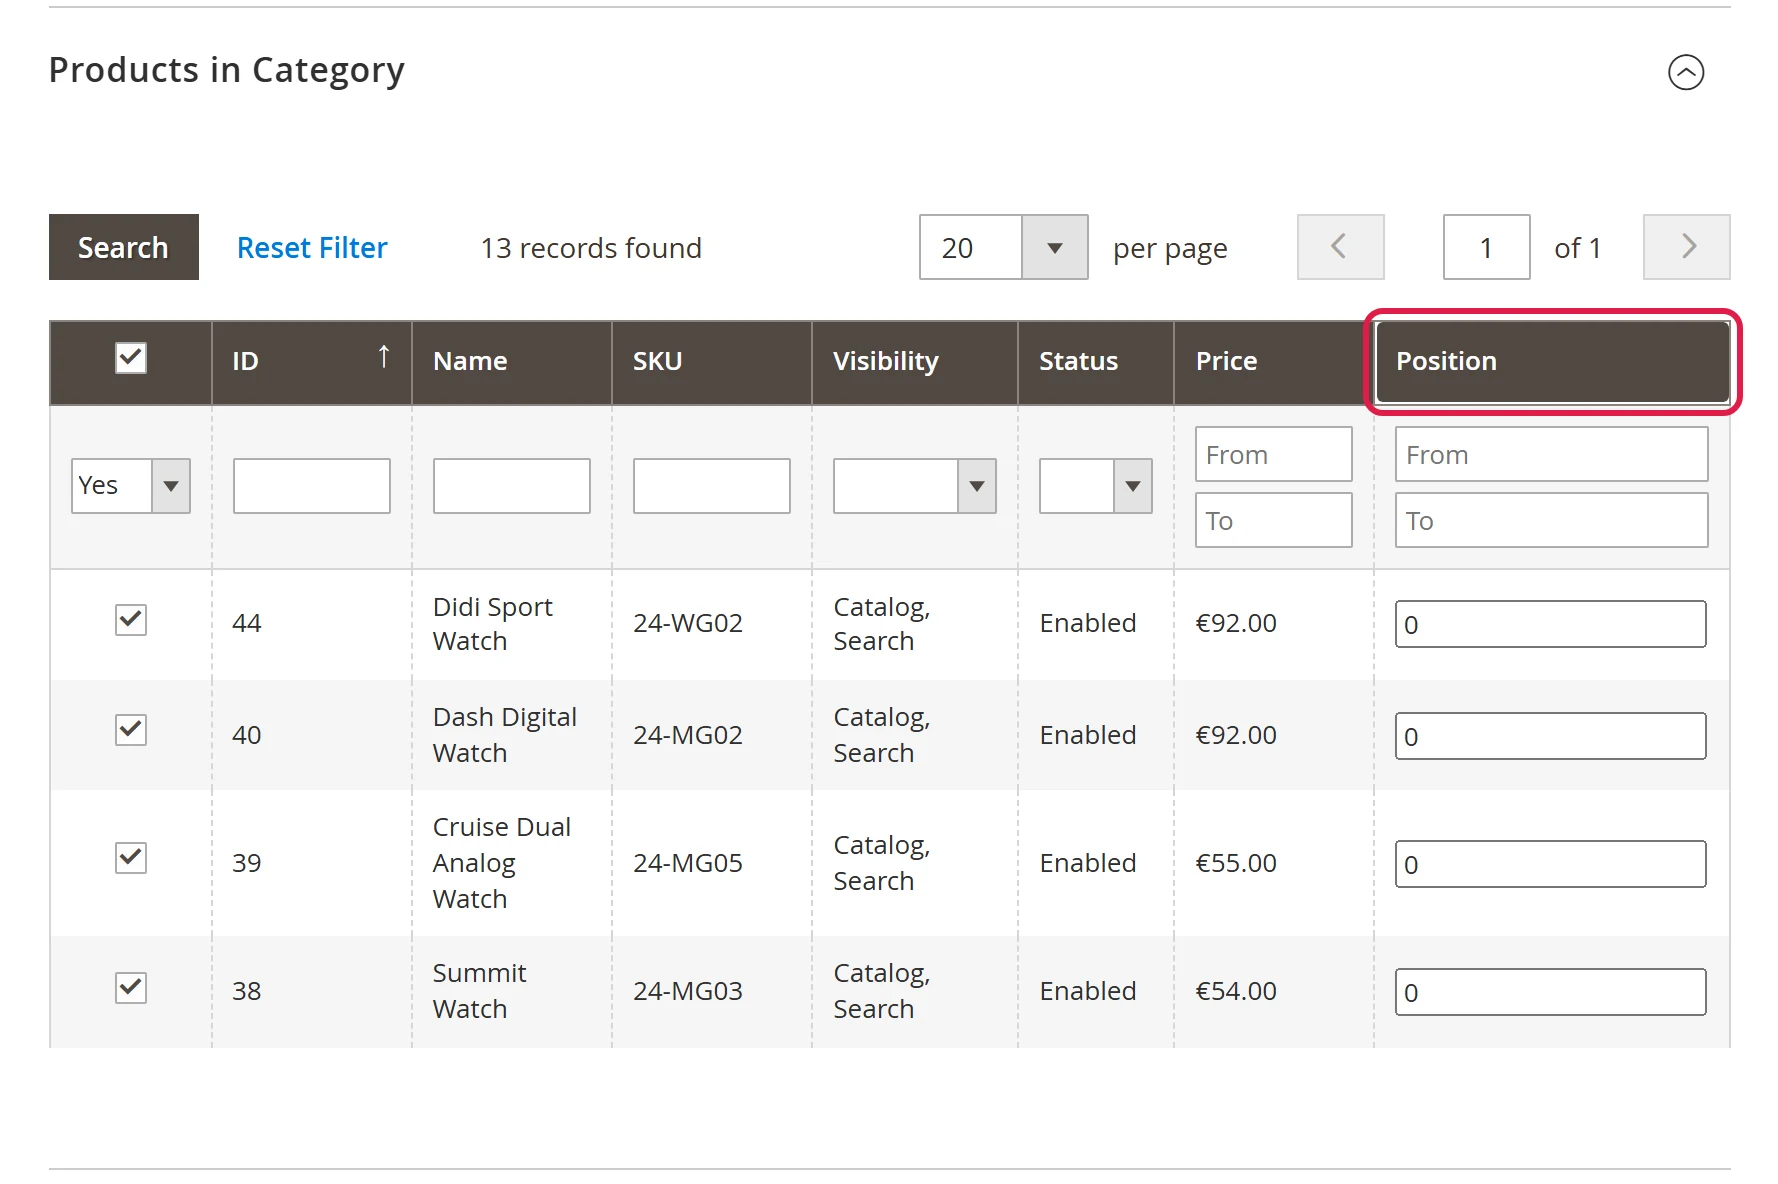
Task: Click the 13 records found text
Action: [591, 248]
